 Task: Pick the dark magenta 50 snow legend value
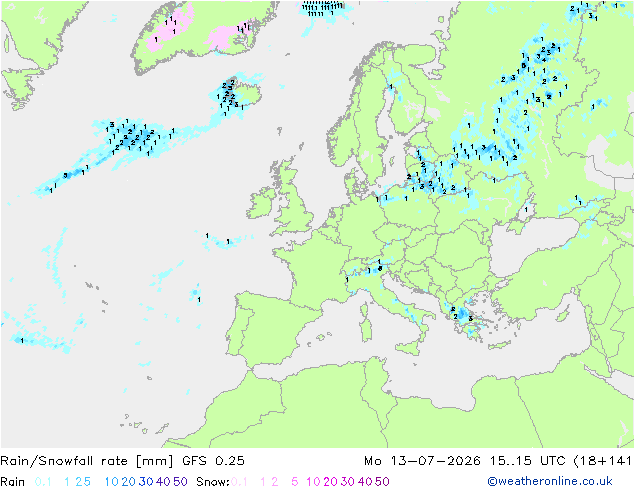click(383, 482)
